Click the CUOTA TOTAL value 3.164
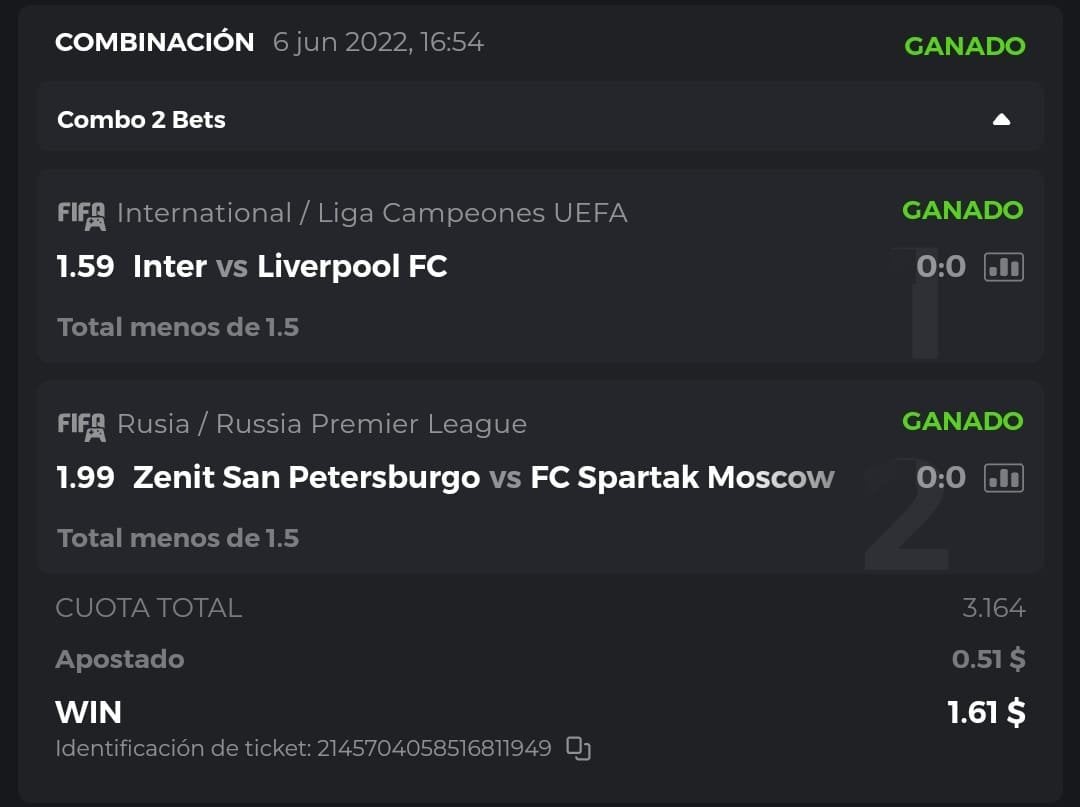This screenshot has height=807, width=1080. 993,608
